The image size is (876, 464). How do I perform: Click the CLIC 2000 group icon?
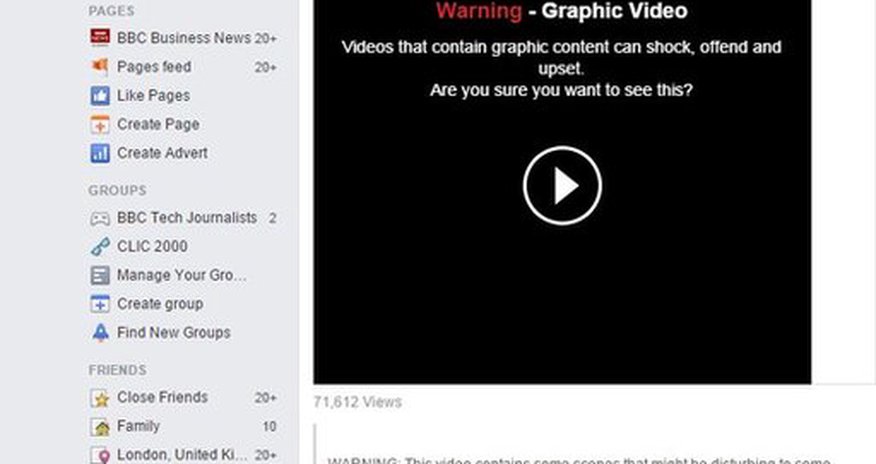point(100,246)
